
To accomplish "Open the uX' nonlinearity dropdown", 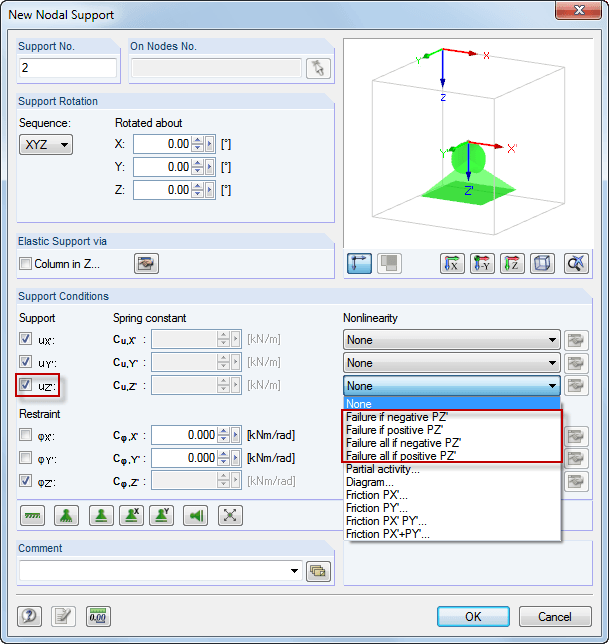I will coord(451,340).
